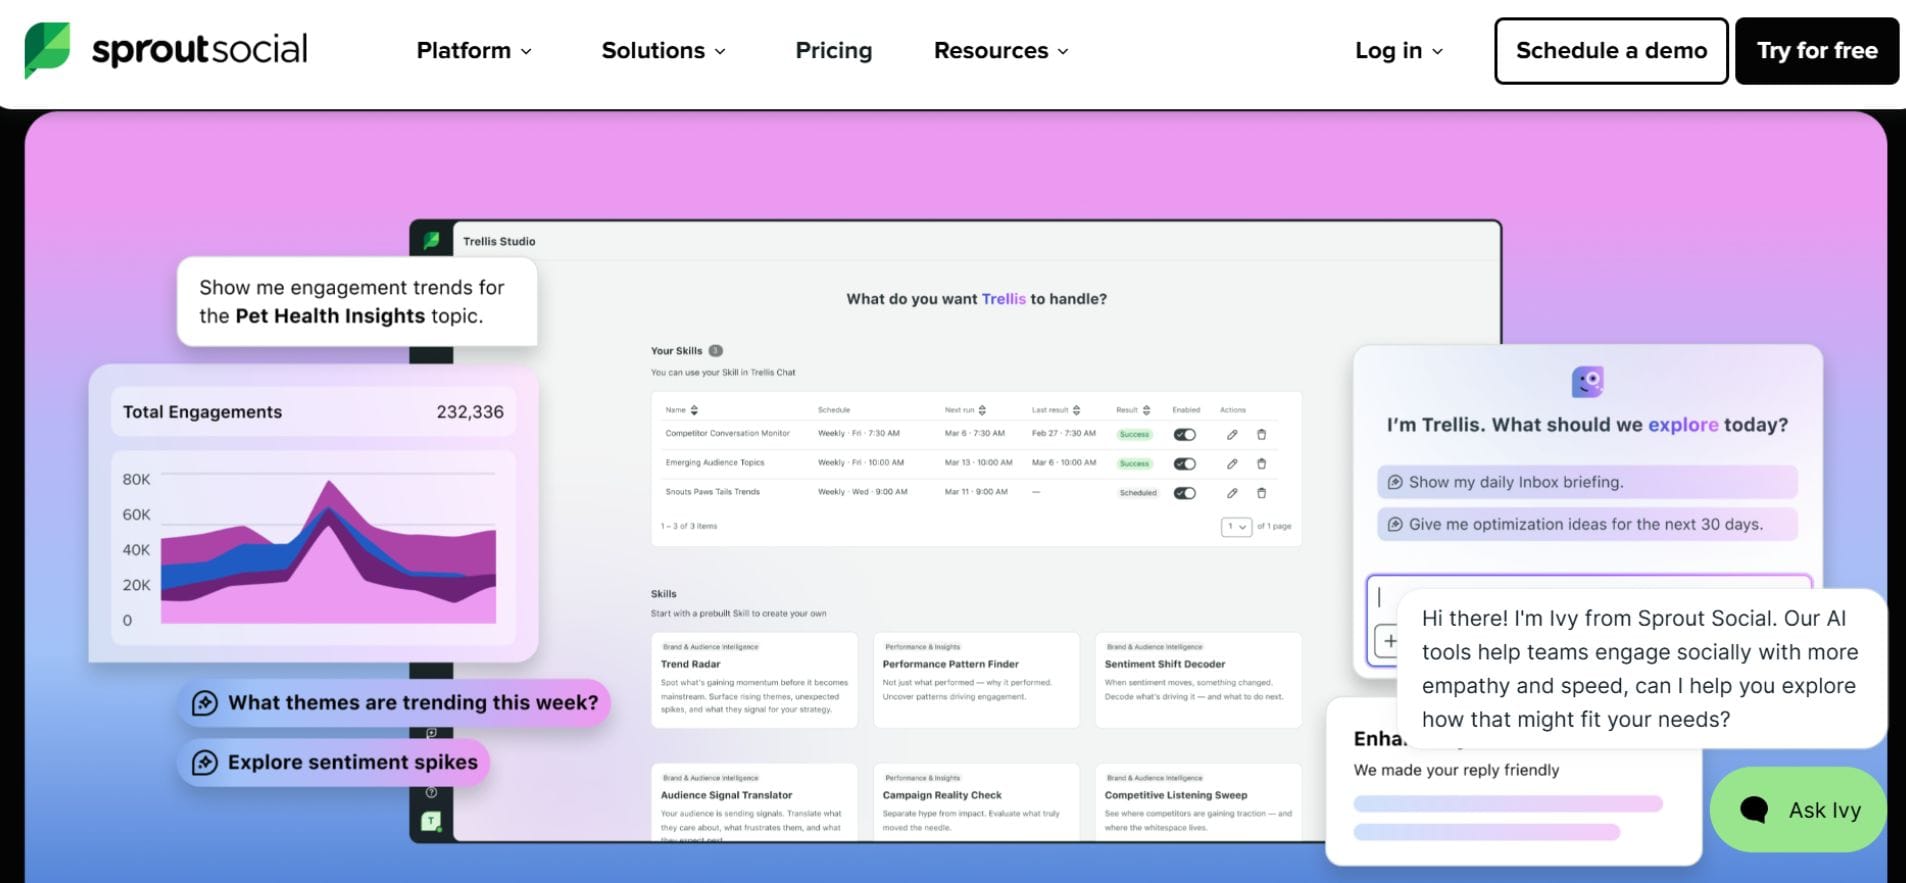Screen dimensions: 1906x883
Task: Click 'Explore sentiment spikes' chip
Action: click(x=334, y=762)
